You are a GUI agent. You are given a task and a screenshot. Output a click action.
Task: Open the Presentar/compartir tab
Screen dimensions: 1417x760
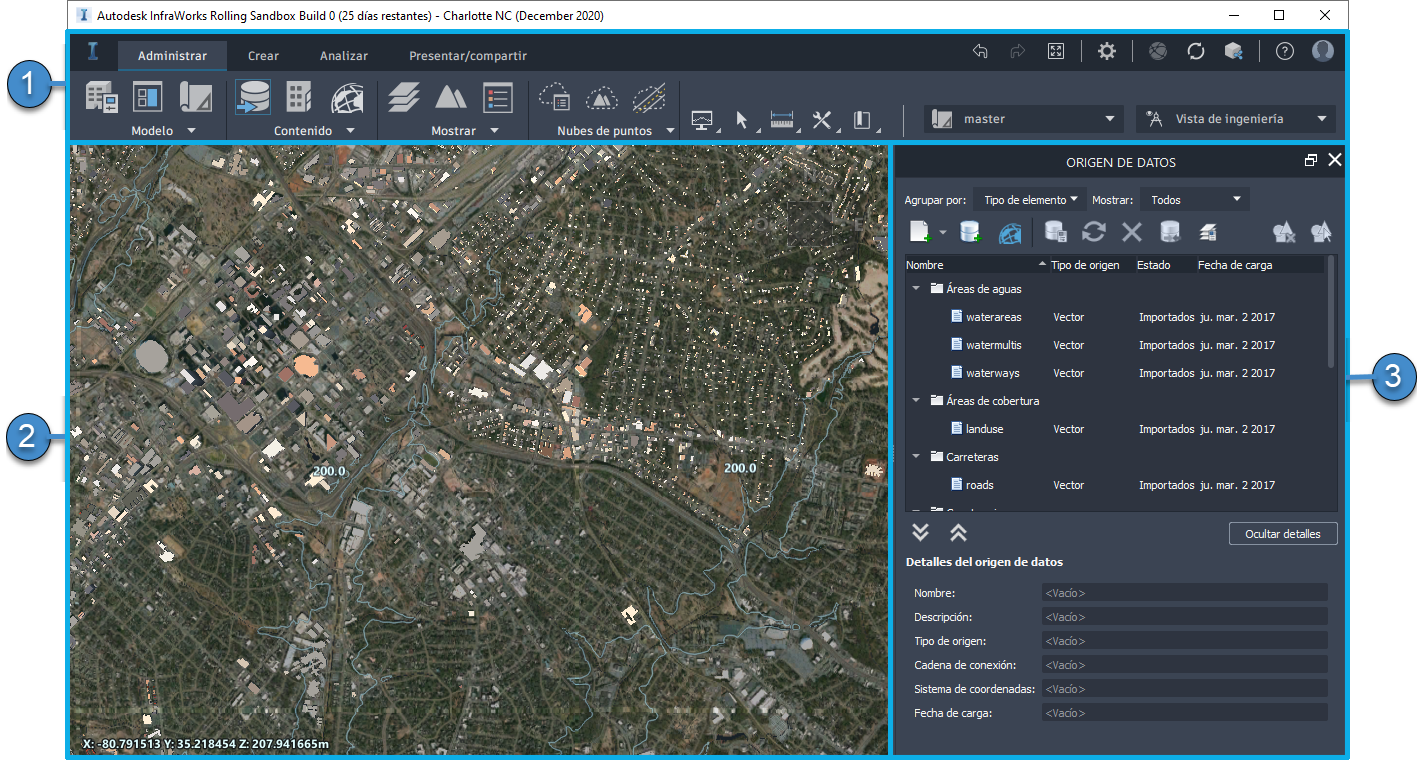[468, 56]
